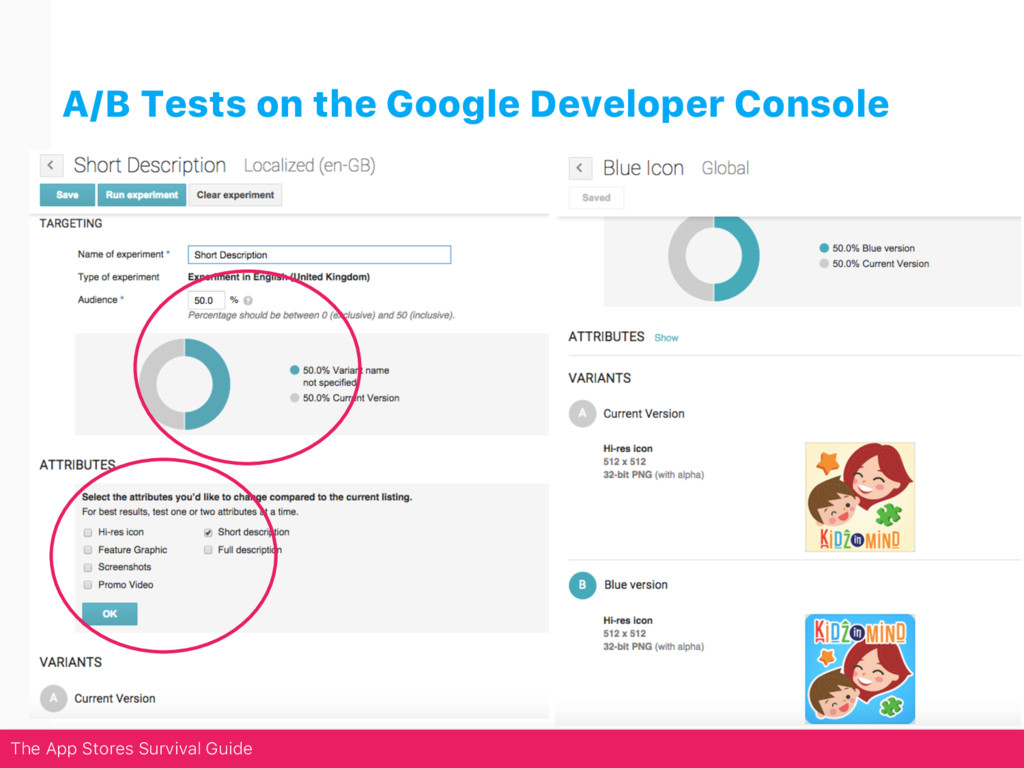Click Blue Icon '50.0% Current Version' legend entry
This screenshot has width=1024, height=768.
coord(874,264)
